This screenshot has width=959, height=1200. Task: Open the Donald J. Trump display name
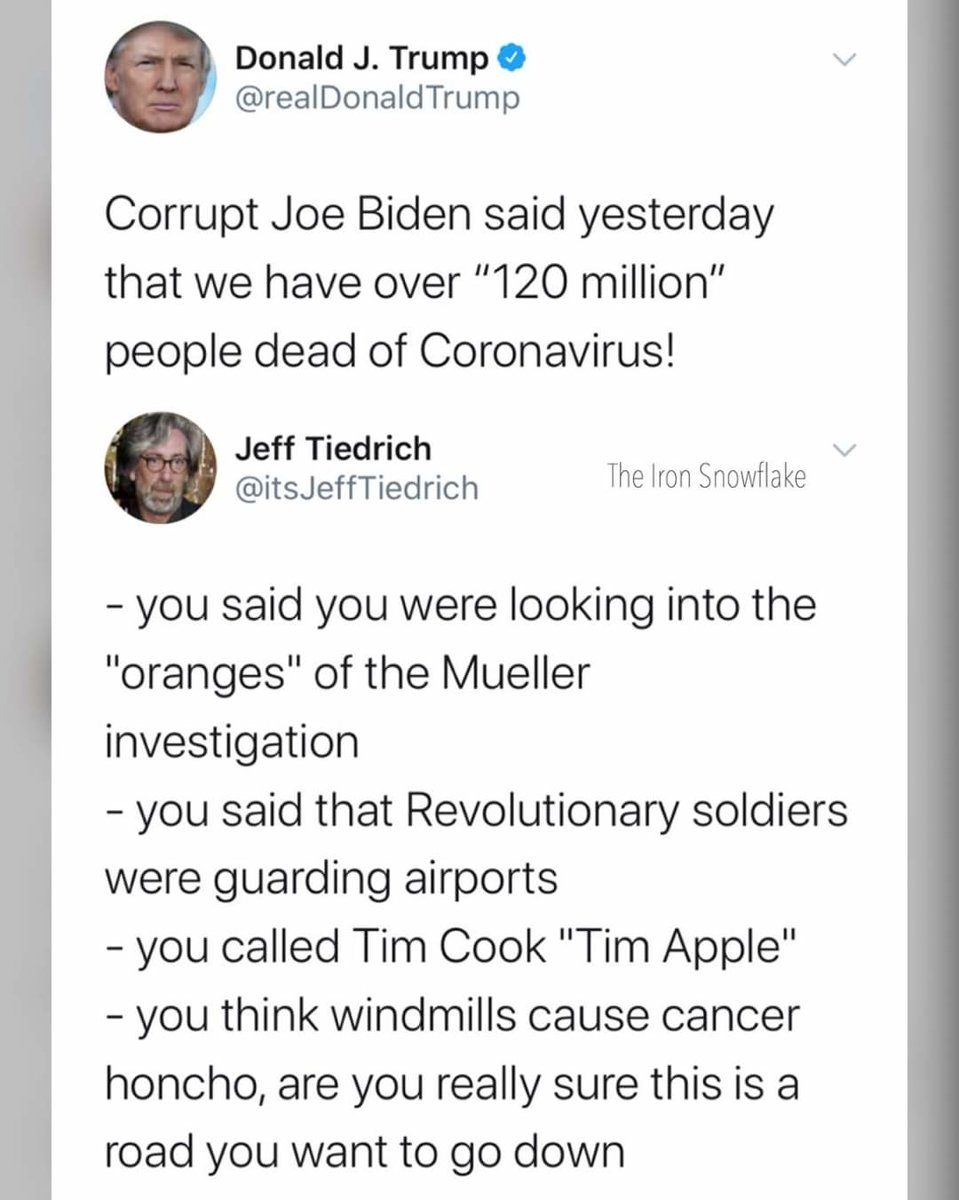point(361,60)
